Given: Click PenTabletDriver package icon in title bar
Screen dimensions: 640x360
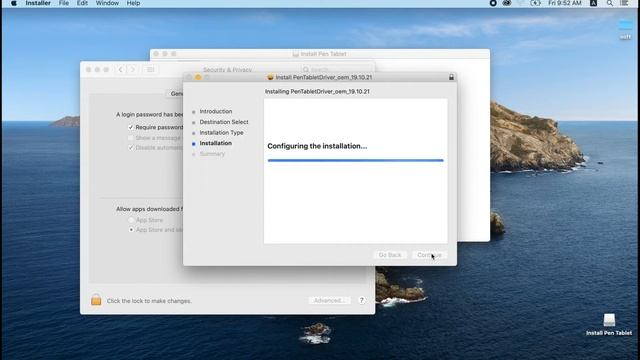Looking at the screenshot, I should (x=270, y=77).
